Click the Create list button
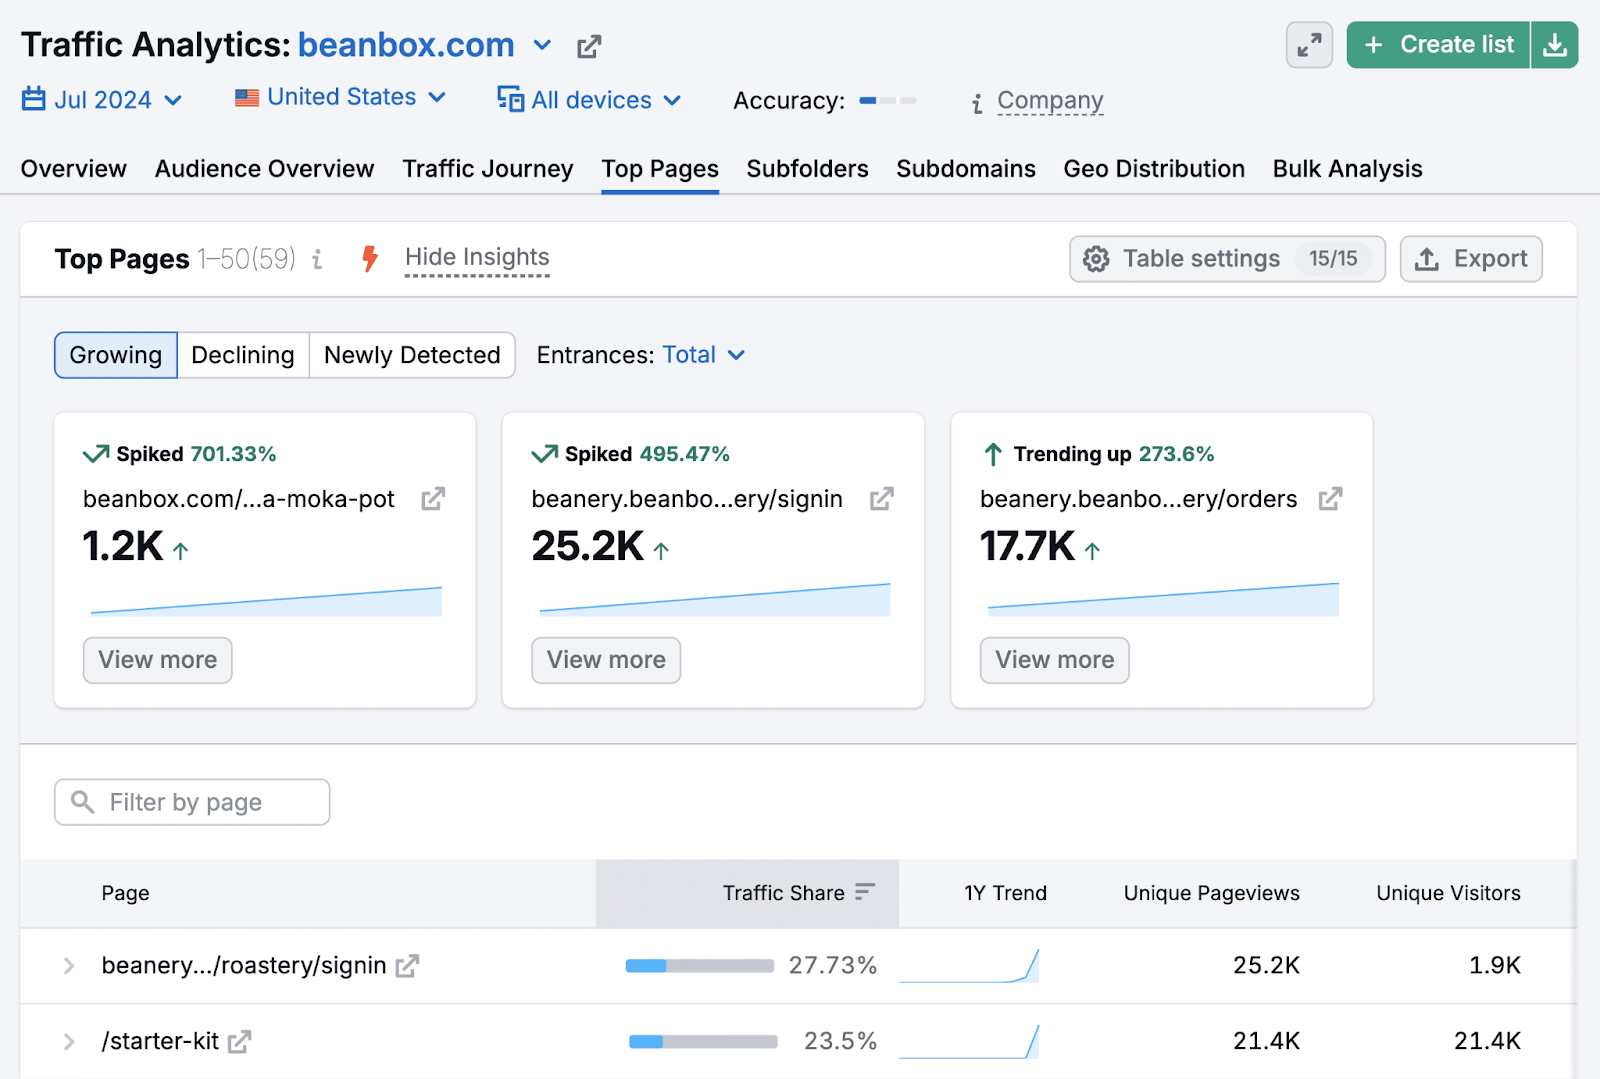The width and height of the screenshot is (1600, 1079). click(x=1438, y=45)
